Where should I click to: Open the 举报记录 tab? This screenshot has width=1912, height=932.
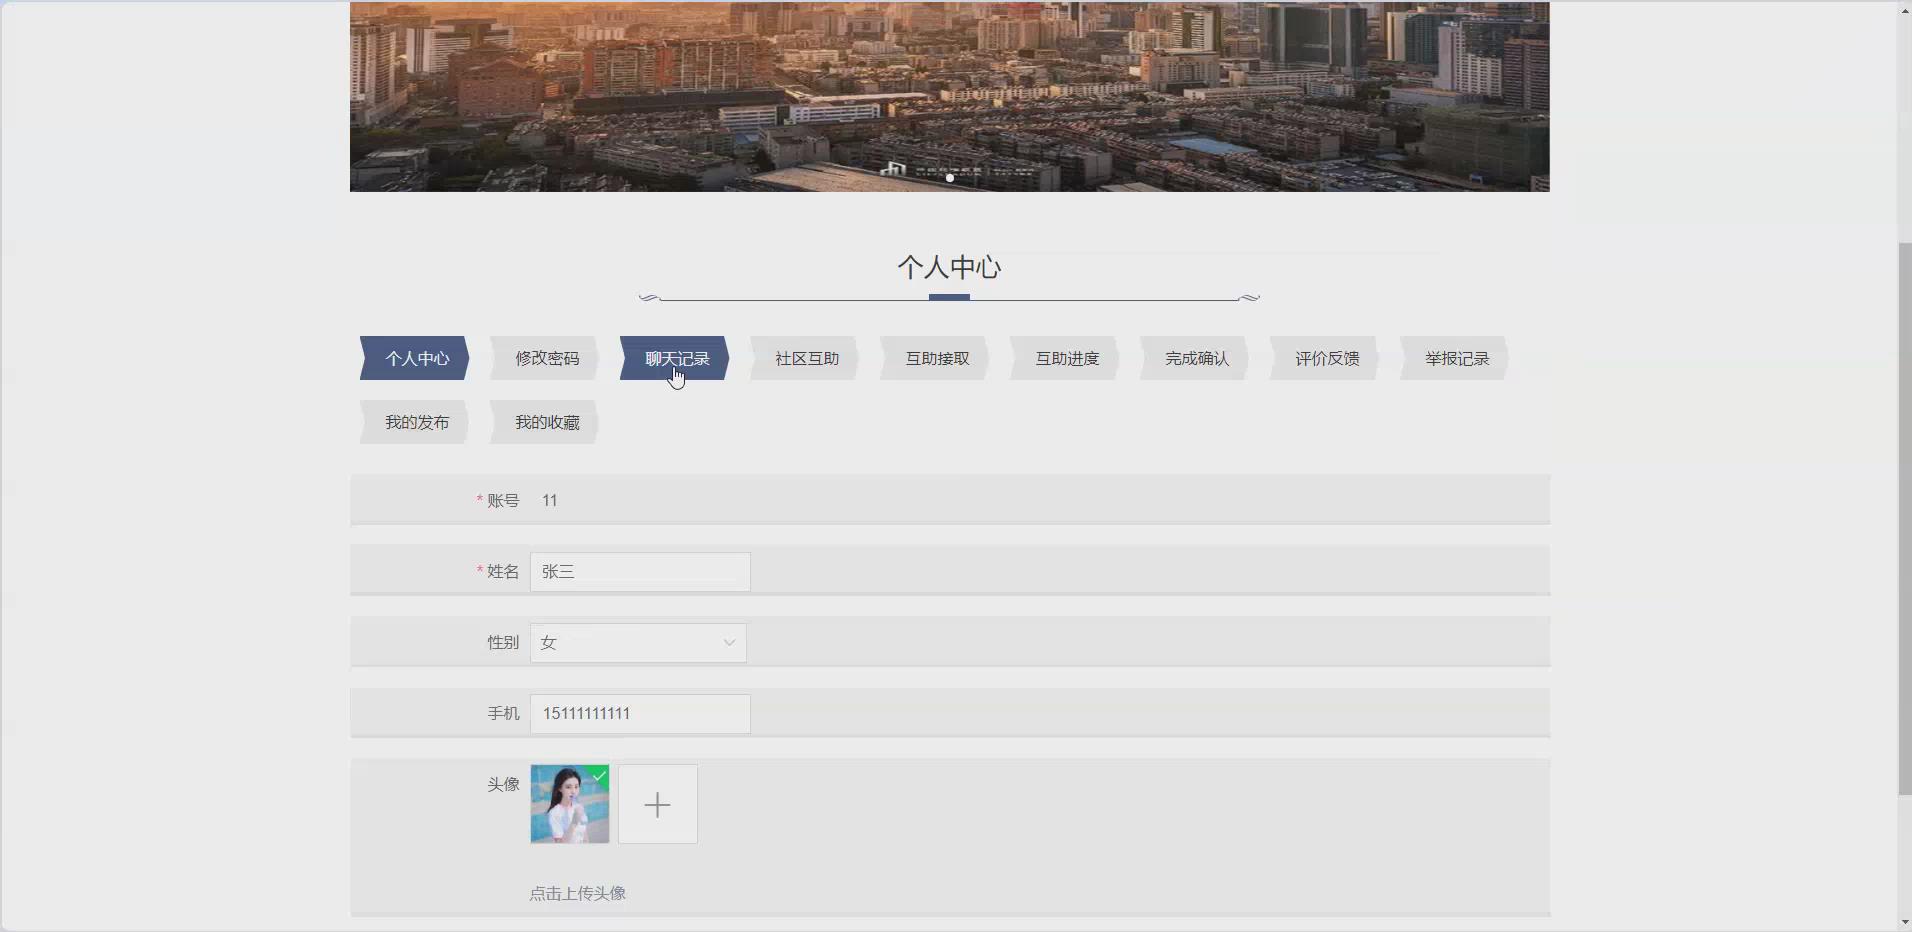point(1456,358)
